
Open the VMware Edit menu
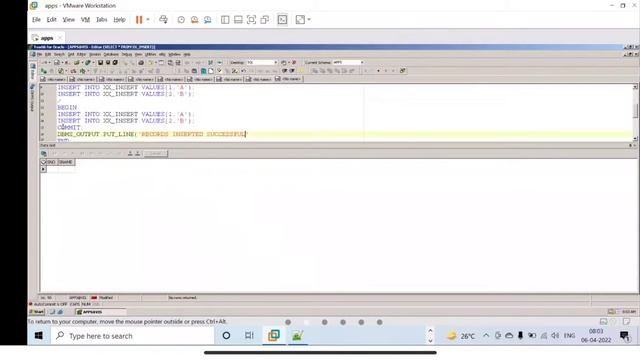pos(51,20)
